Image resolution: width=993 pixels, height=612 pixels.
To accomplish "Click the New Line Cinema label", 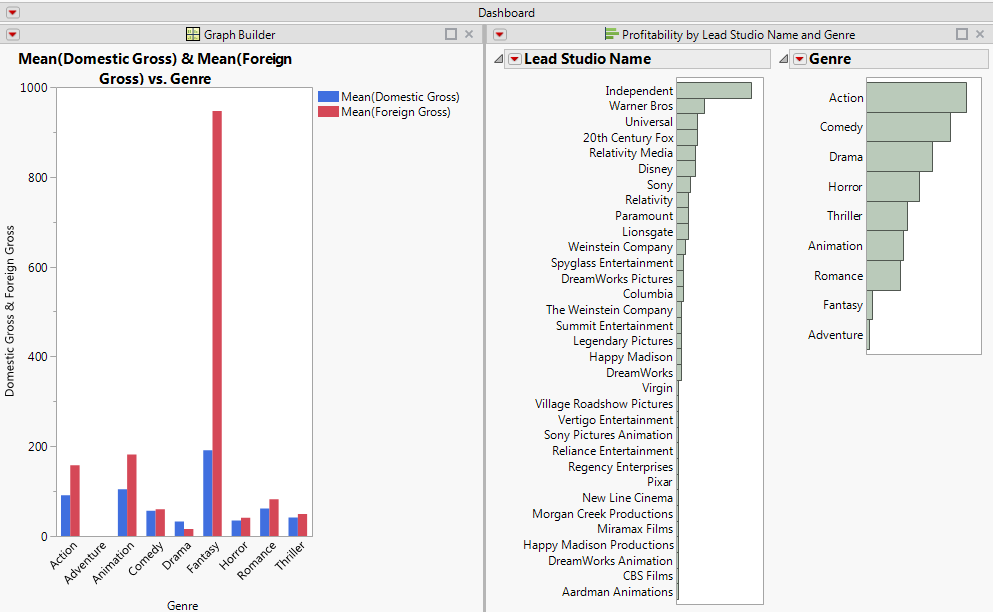I will pos(628,497).
